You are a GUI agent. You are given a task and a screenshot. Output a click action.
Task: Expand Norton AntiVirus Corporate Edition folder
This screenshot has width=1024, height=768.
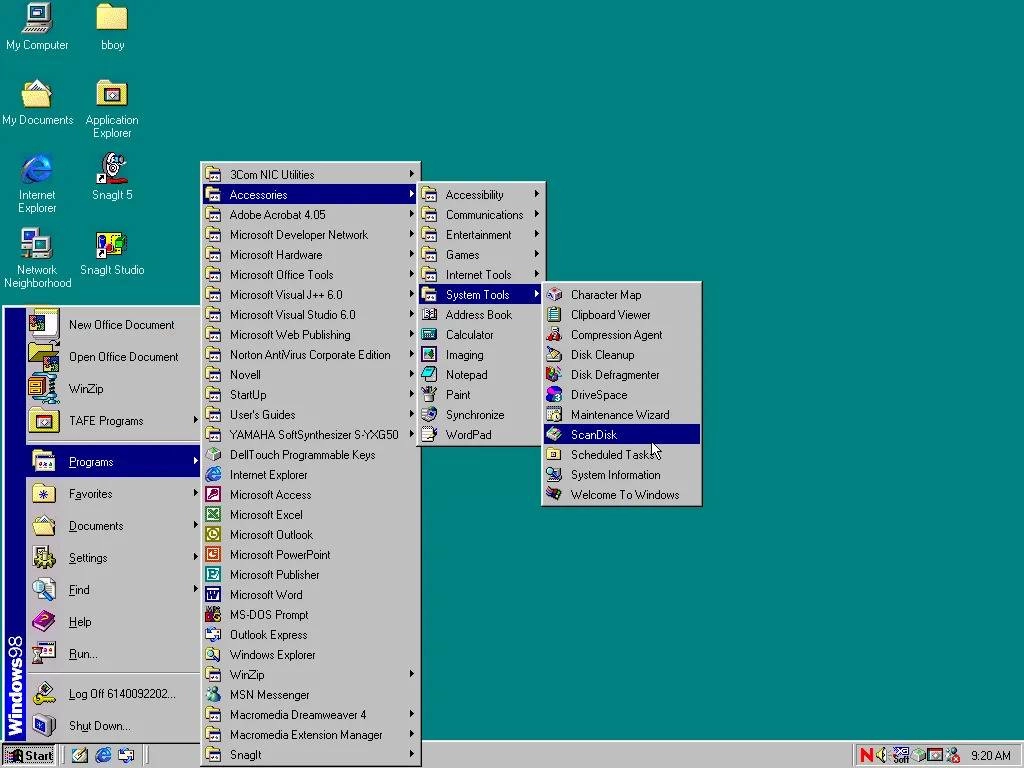310,355
